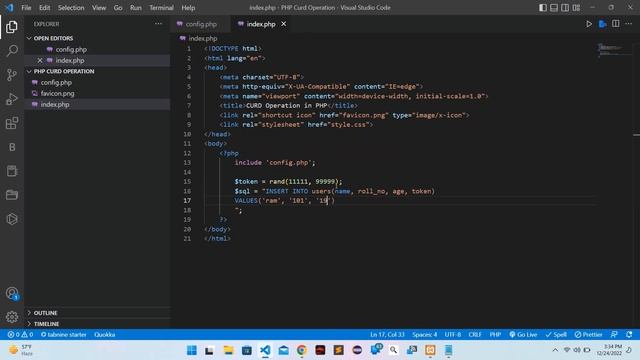The height and width of the screenshot is (360, 640).
Task: Click Quokka in the status bar
Action: click(104, 334)
